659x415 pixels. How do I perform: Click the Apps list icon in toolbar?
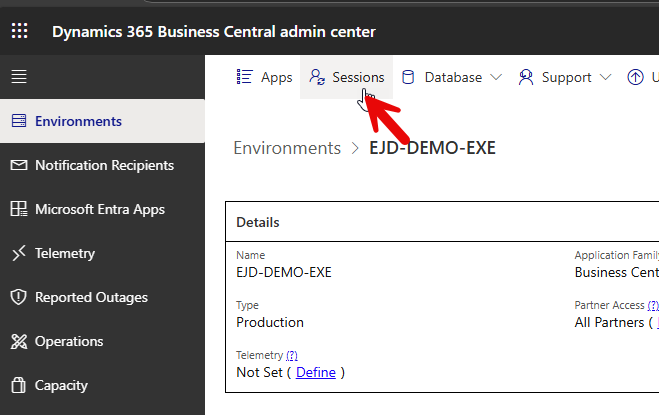click(x=245, y=77)
